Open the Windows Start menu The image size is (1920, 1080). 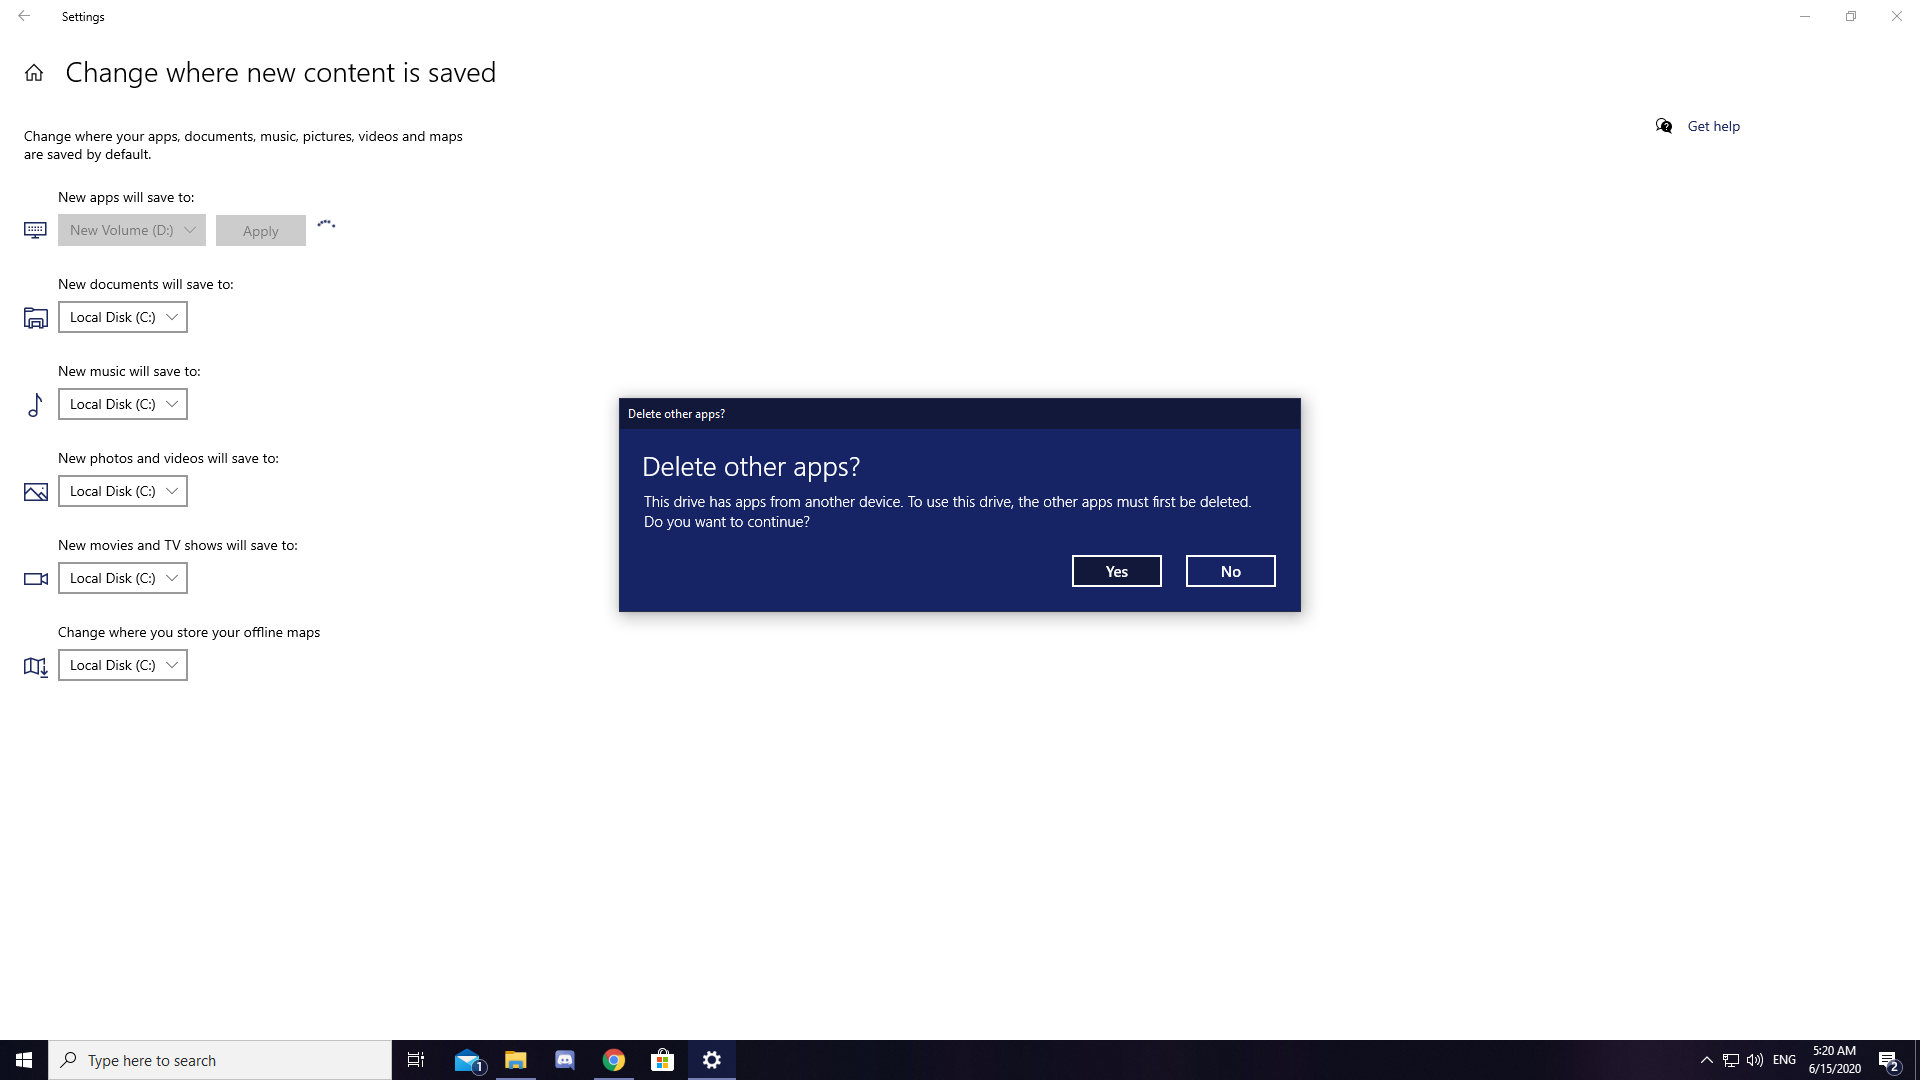24,1060
